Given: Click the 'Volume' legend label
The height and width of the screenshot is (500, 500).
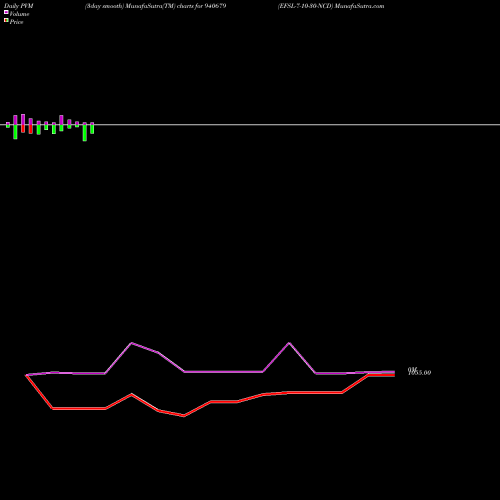Looking at the screenshot, I should 19,14.
